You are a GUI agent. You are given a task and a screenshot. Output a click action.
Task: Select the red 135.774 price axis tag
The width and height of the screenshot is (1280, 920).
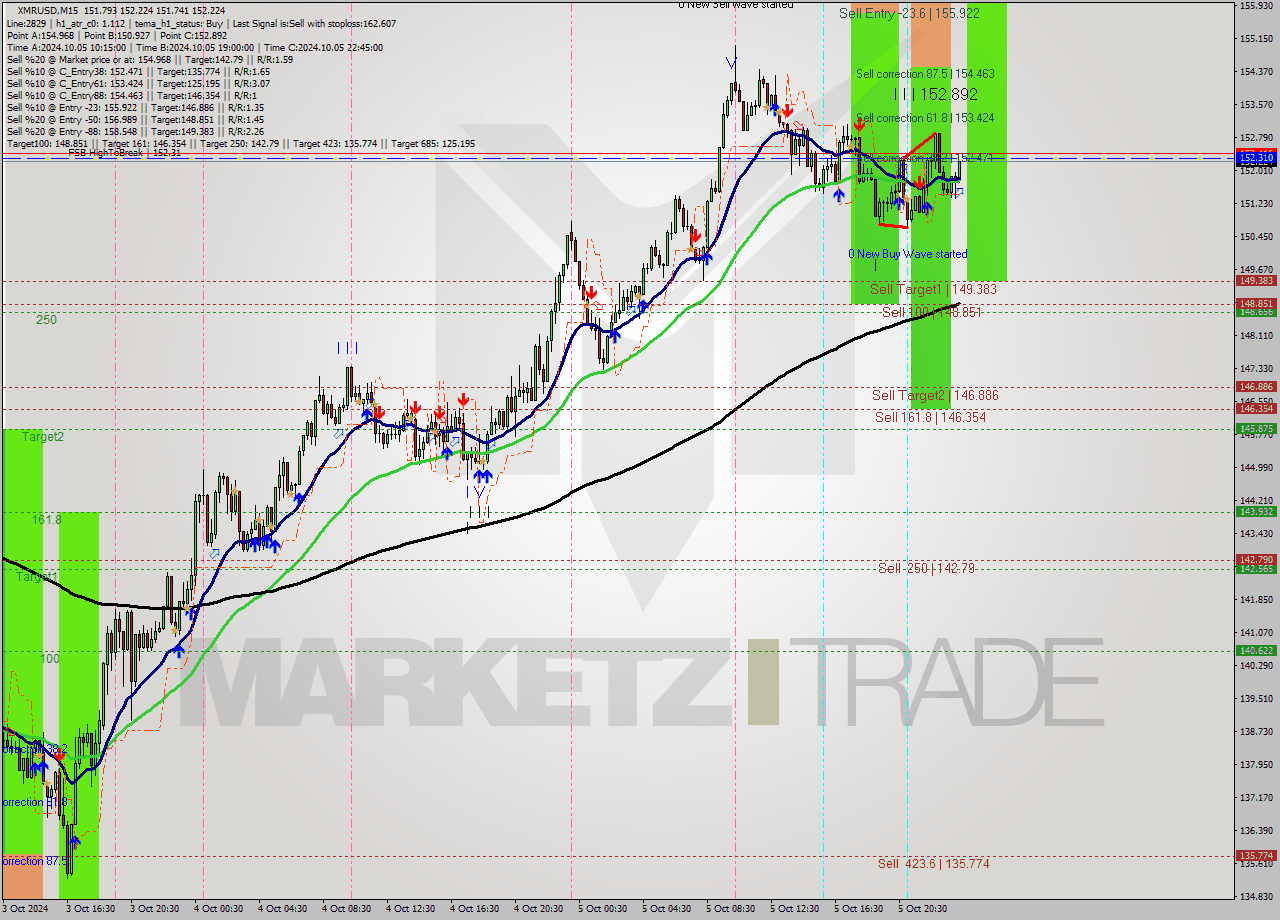click(x=1256, y=855)
